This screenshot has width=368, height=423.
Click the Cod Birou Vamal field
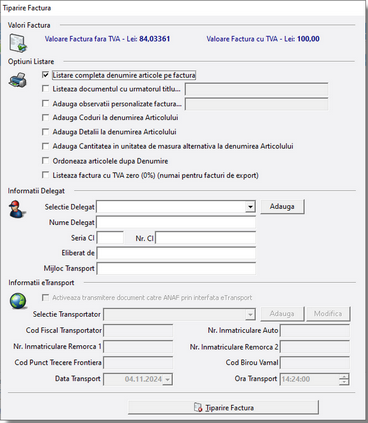315,363
